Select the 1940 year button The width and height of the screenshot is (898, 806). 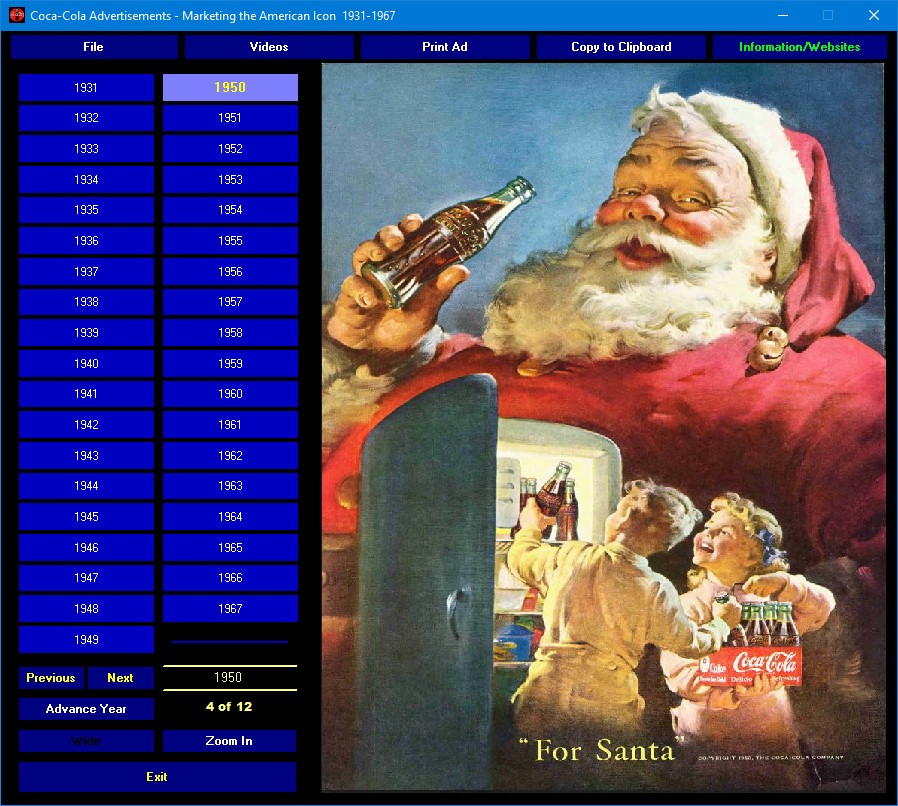pos(86,364)
